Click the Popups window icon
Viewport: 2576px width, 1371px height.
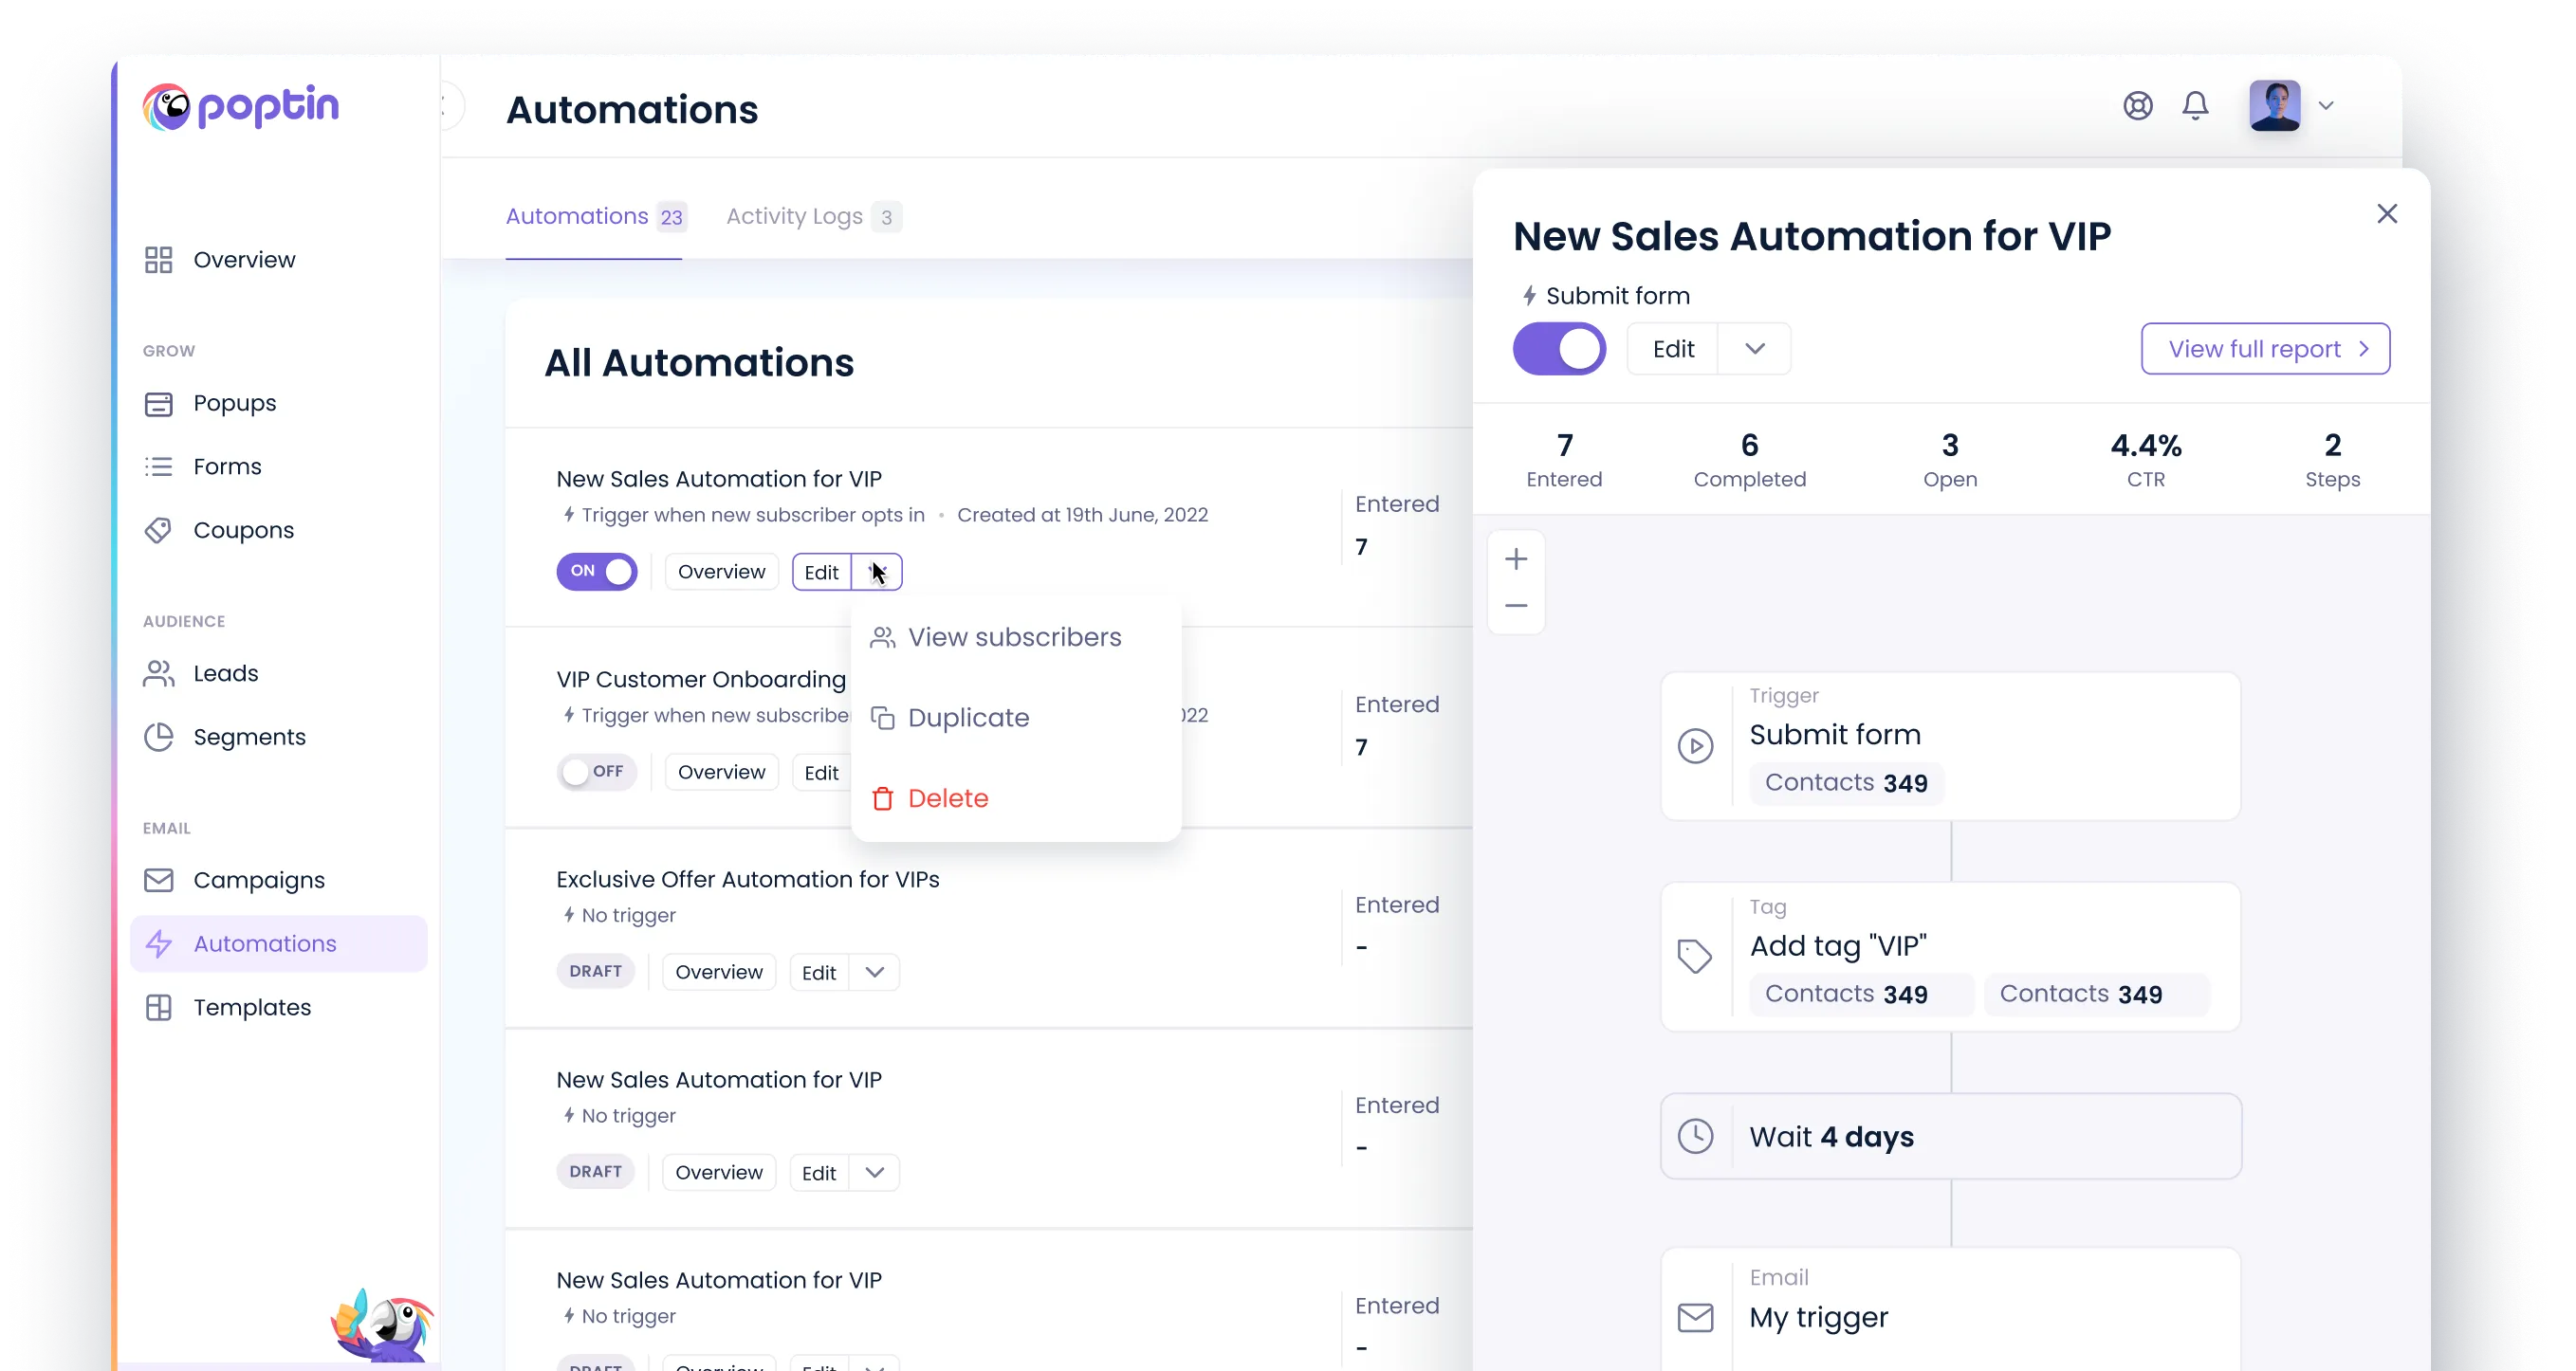coord(158,404)
